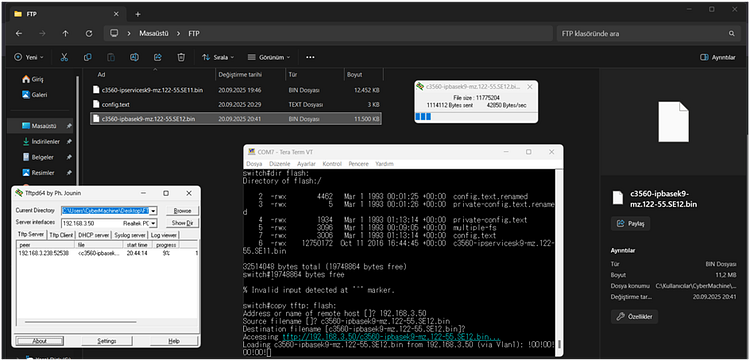Open Giriş in the navigation pane

33,79
